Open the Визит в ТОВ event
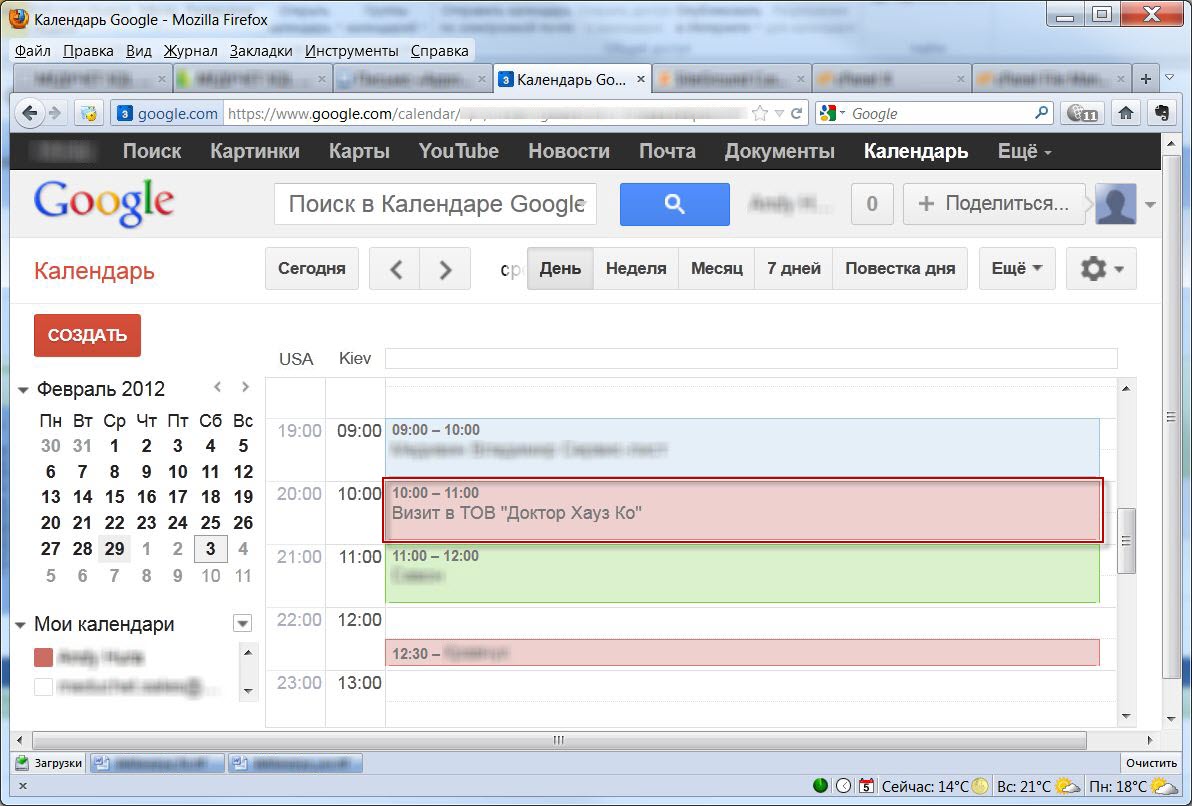Screen dimensions: 1192x806 point(743,510)
